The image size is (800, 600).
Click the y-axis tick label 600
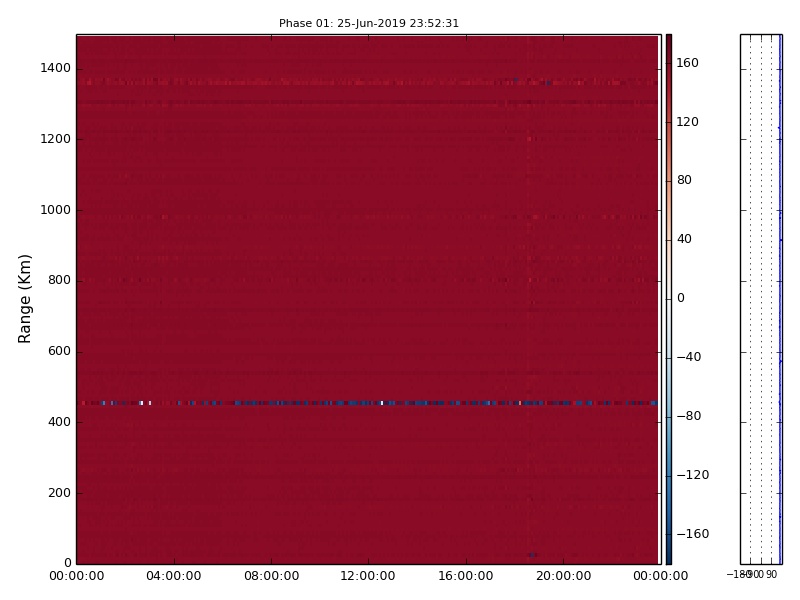coord(59,351)
